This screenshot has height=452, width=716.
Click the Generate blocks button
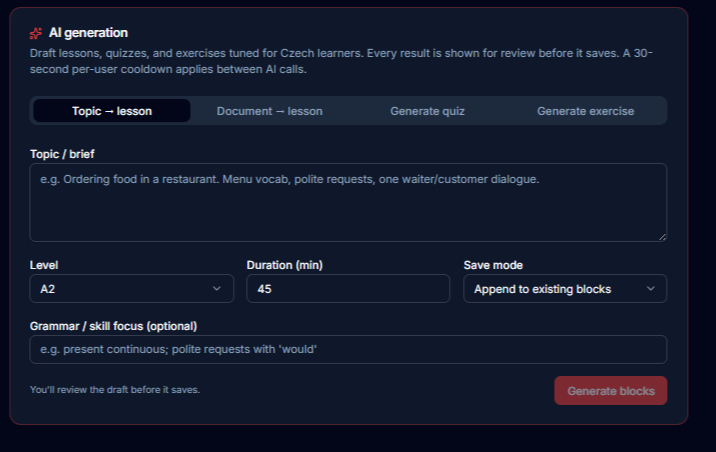pos(611,391)
